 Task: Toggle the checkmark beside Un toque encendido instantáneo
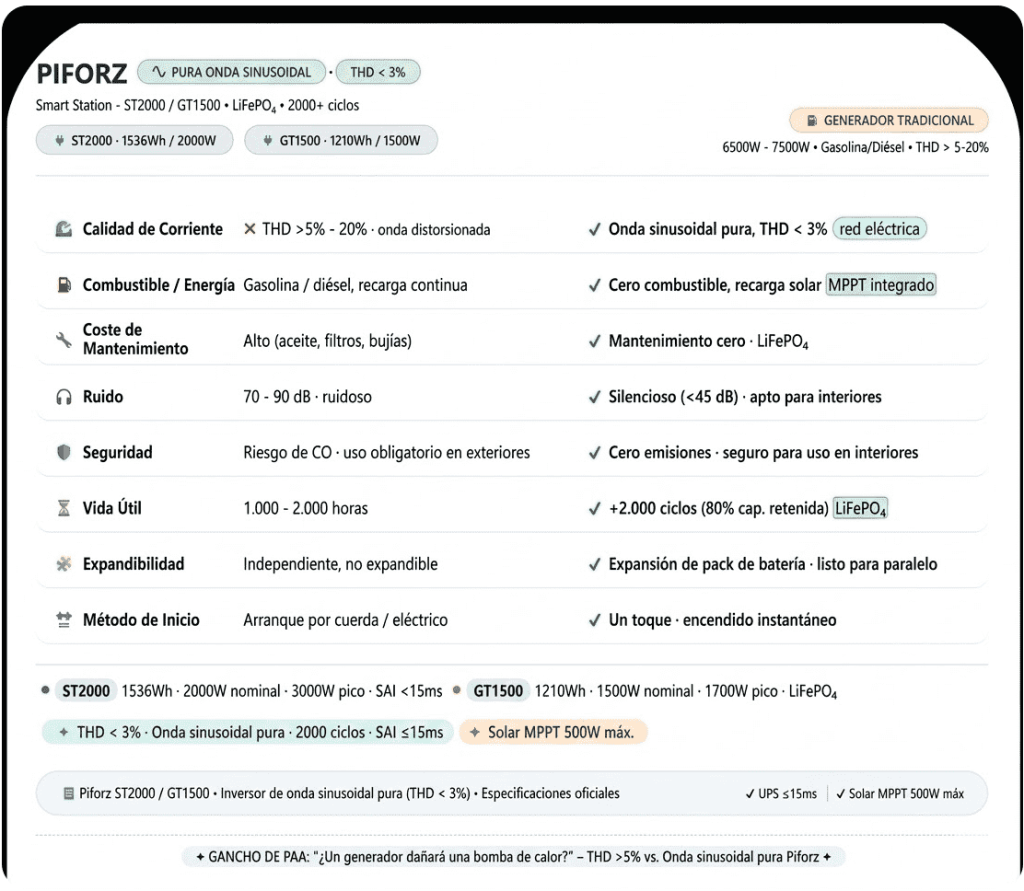(595, 620)
